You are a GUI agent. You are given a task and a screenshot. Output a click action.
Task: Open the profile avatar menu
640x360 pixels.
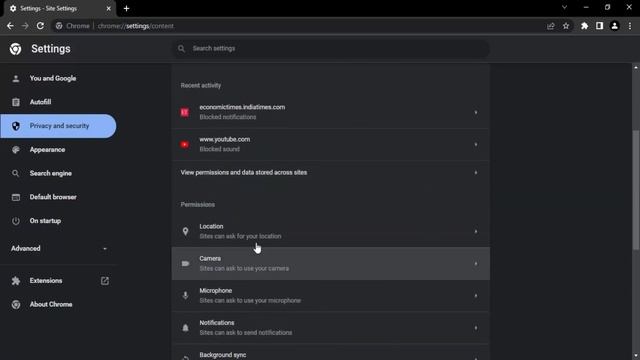[x=614, y=26]
